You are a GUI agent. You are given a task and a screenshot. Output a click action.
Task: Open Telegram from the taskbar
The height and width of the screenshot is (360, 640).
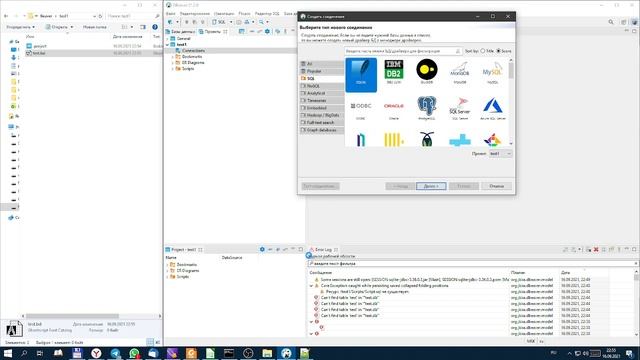[x=115, y=353]
